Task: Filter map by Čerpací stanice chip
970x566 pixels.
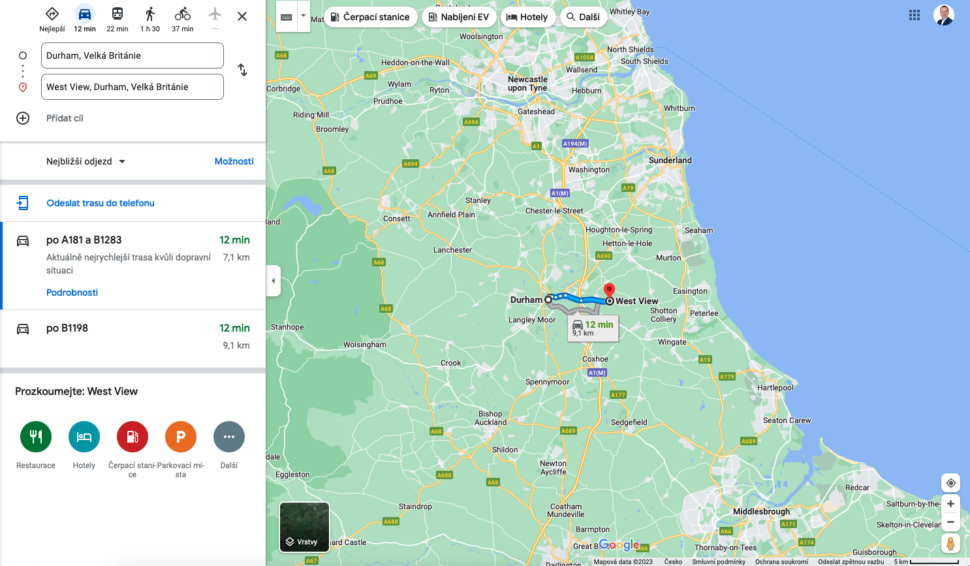Action: click(x=371, y=17)
